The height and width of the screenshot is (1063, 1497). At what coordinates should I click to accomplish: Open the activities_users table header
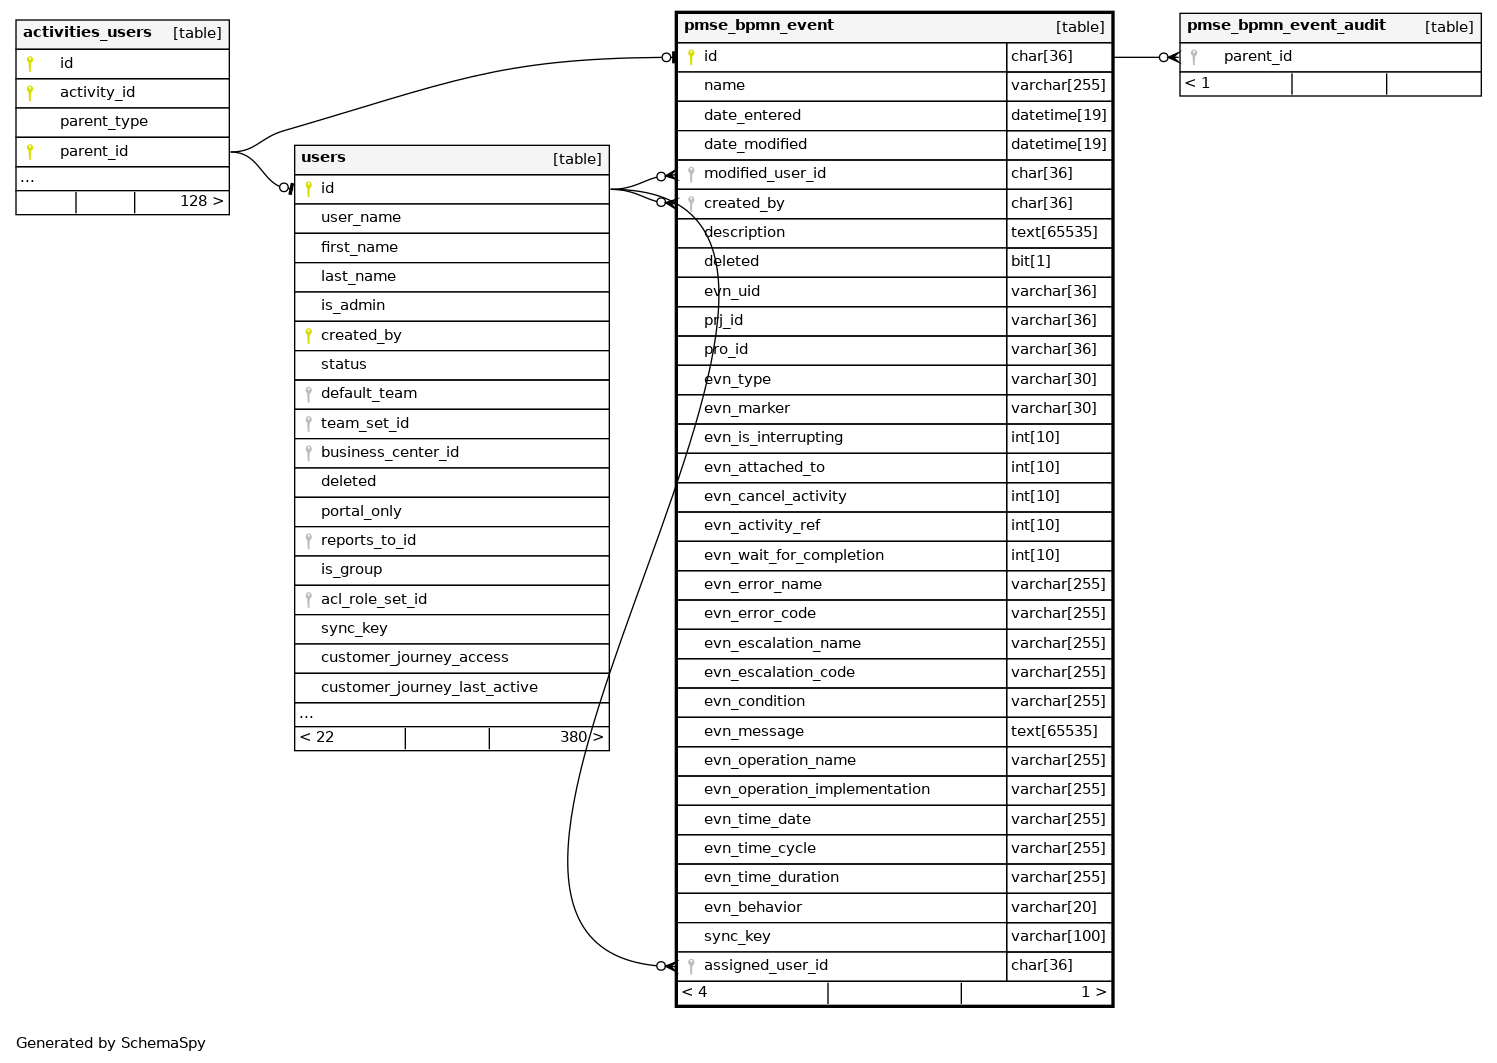pos(87,33)
